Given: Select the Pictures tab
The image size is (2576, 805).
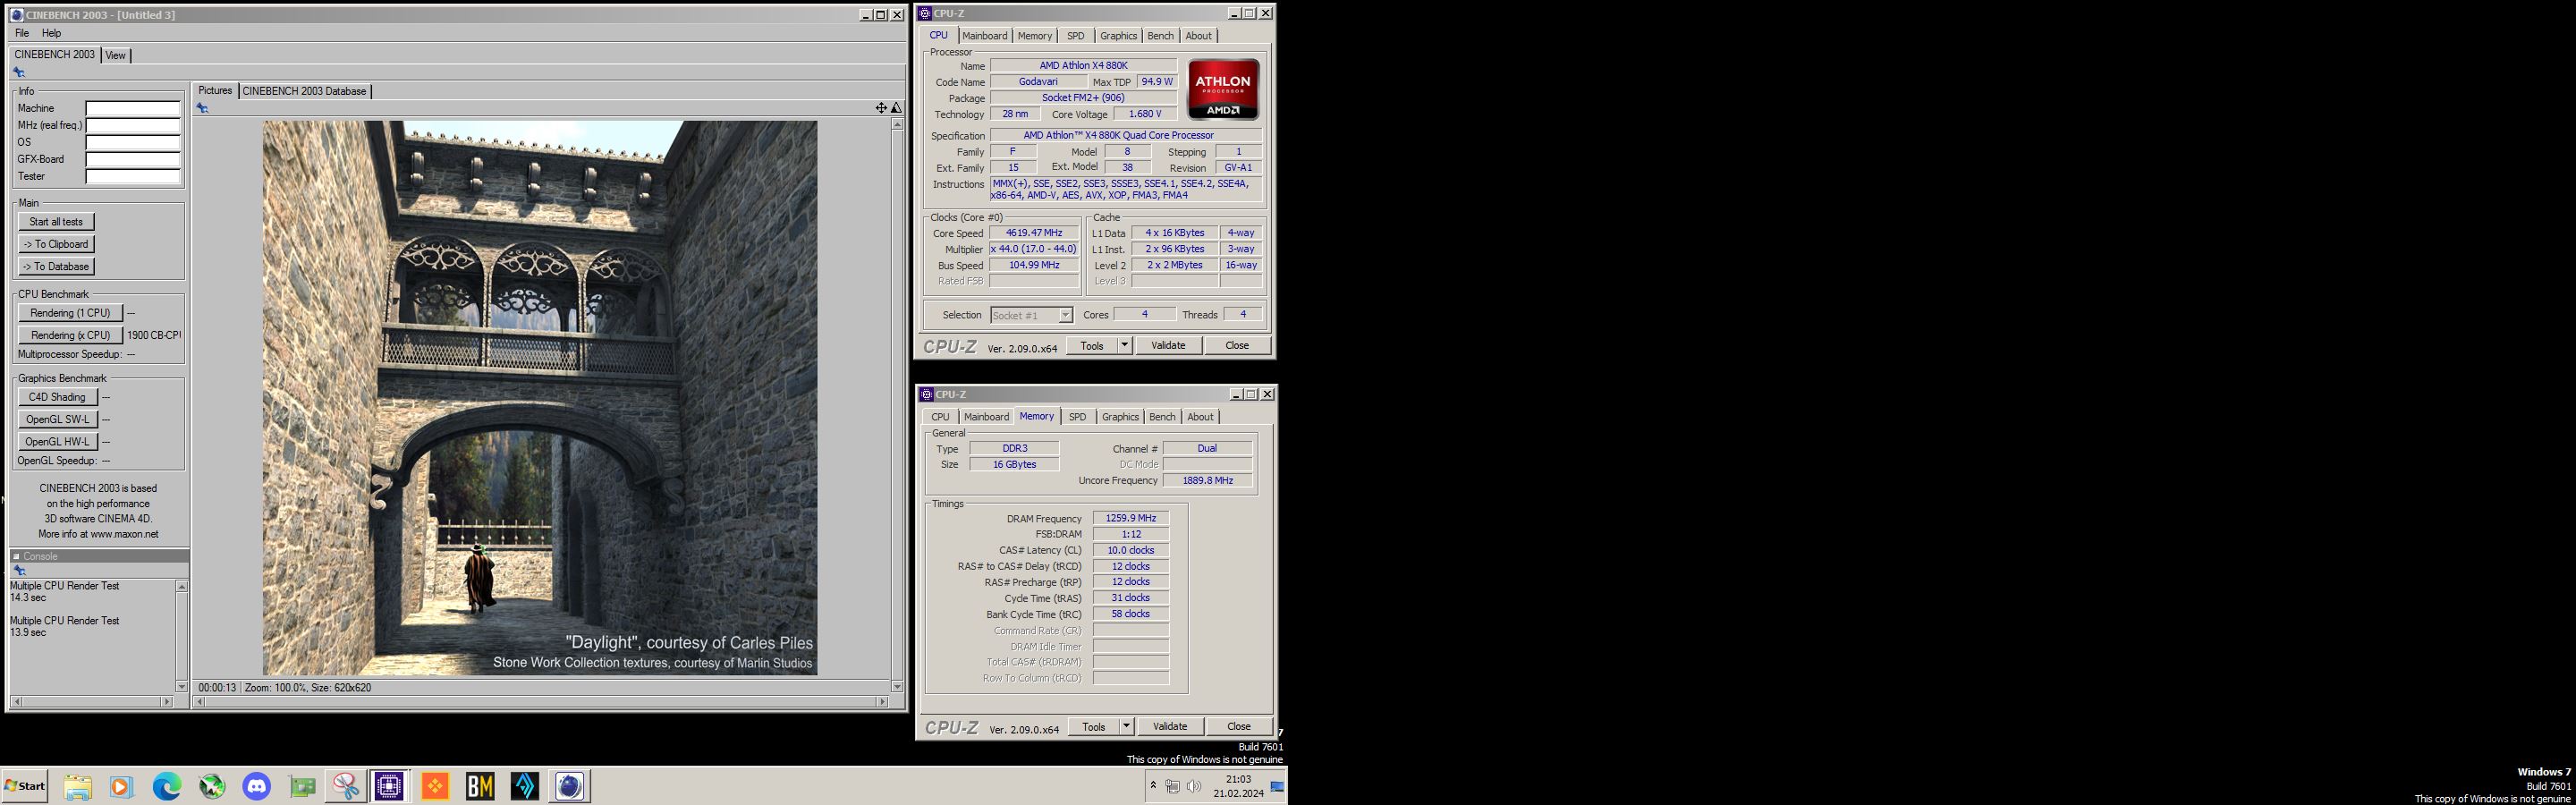Looking at the screenshot, I should (215, 90).
